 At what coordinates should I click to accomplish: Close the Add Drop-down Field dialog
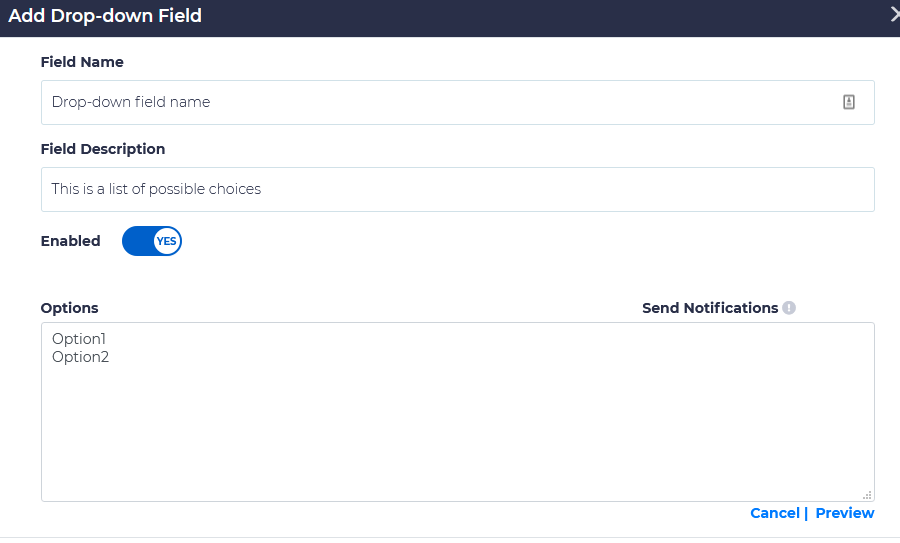coord(894,15)
